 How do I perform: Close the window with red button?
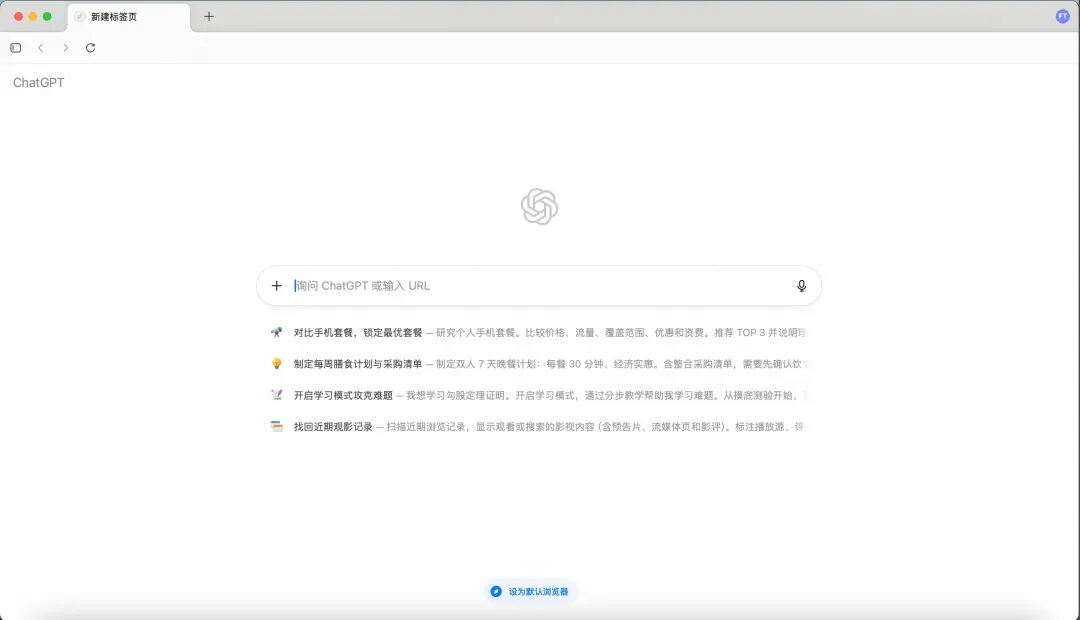tap(19, 17)
